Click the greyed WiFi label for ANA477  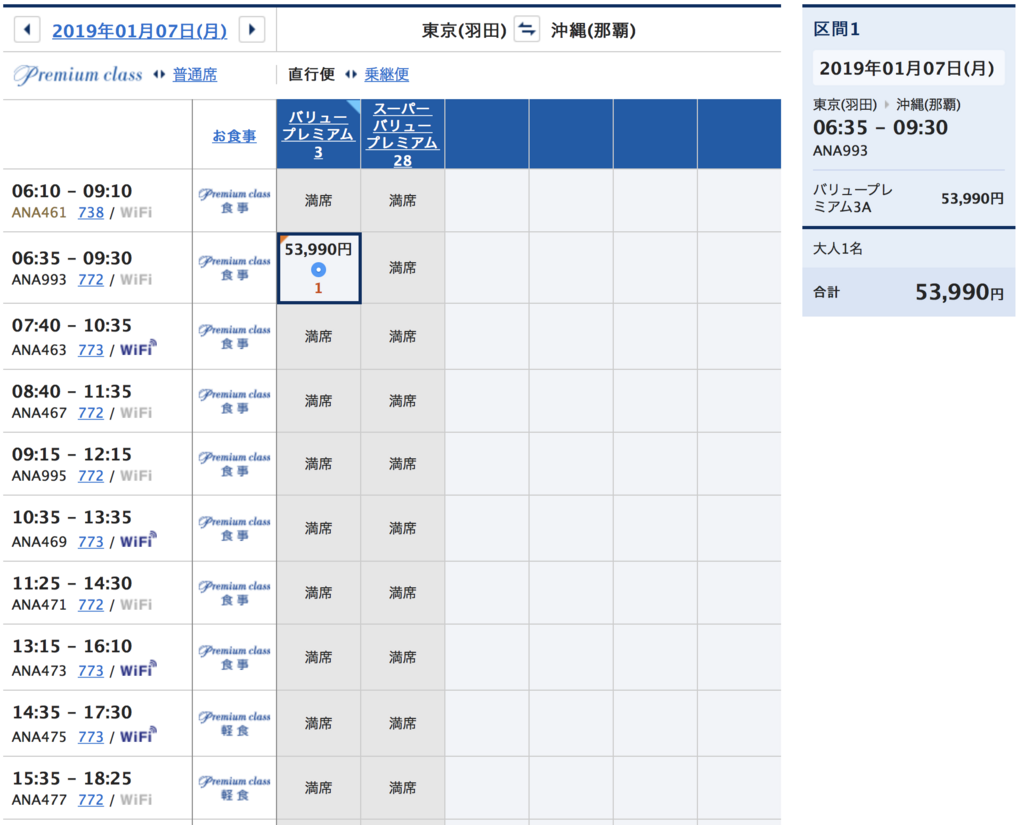tap(136, 800)
